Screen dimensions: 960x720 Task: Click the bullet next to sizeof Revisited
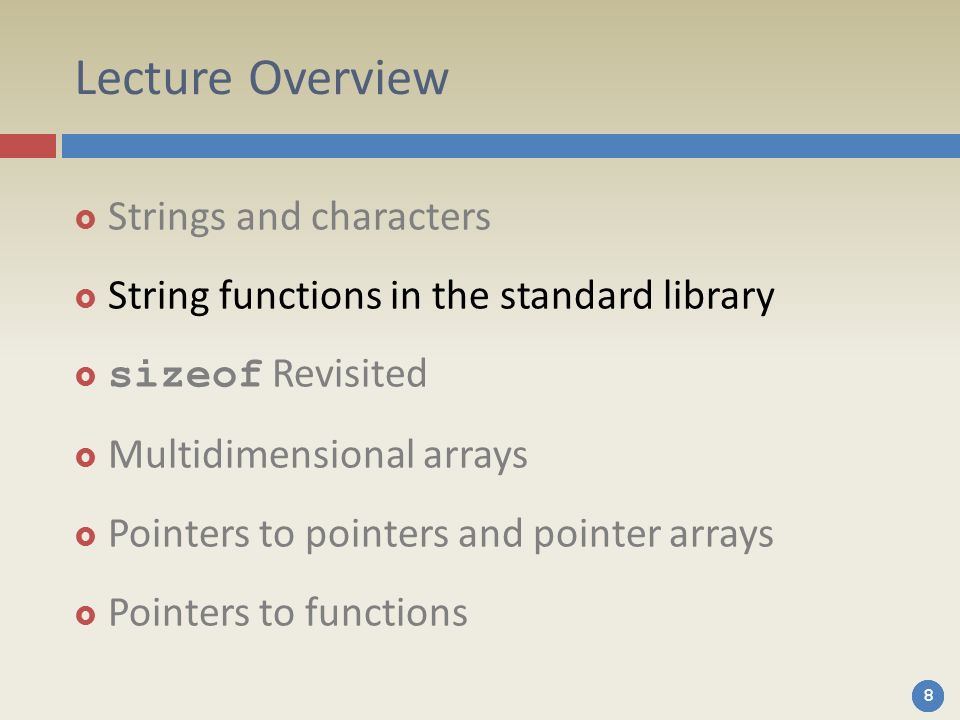pos(86,376)
